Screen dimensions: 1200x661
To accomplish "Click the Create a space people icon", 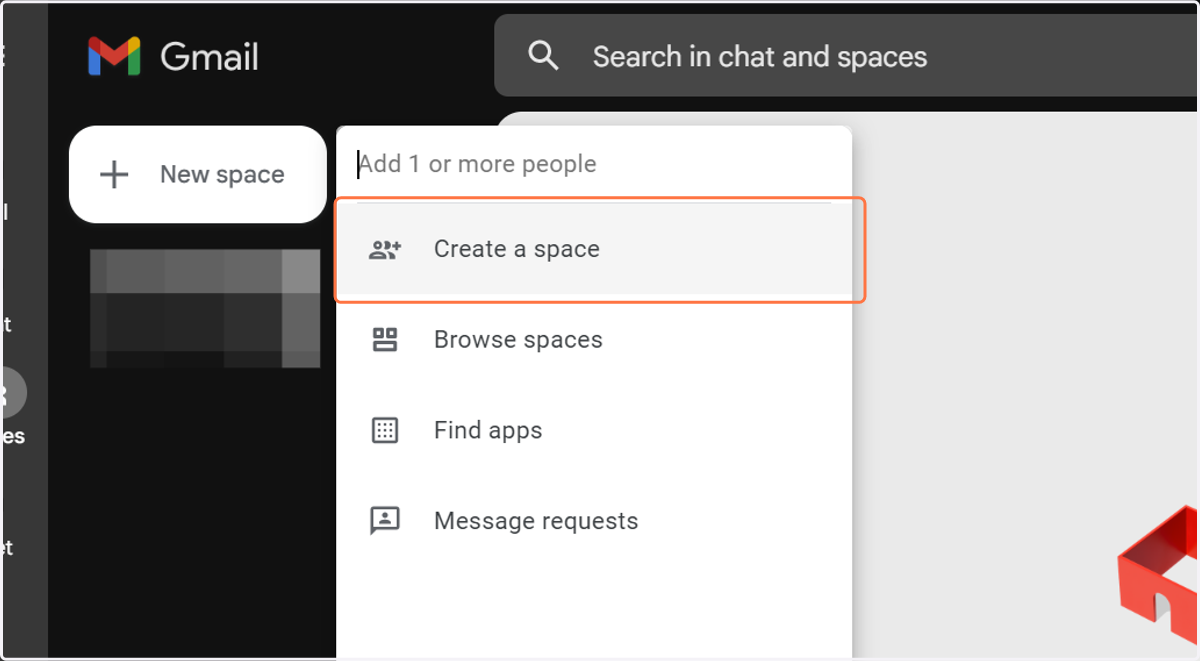I will pyautogui.click(x=385, y=249).
